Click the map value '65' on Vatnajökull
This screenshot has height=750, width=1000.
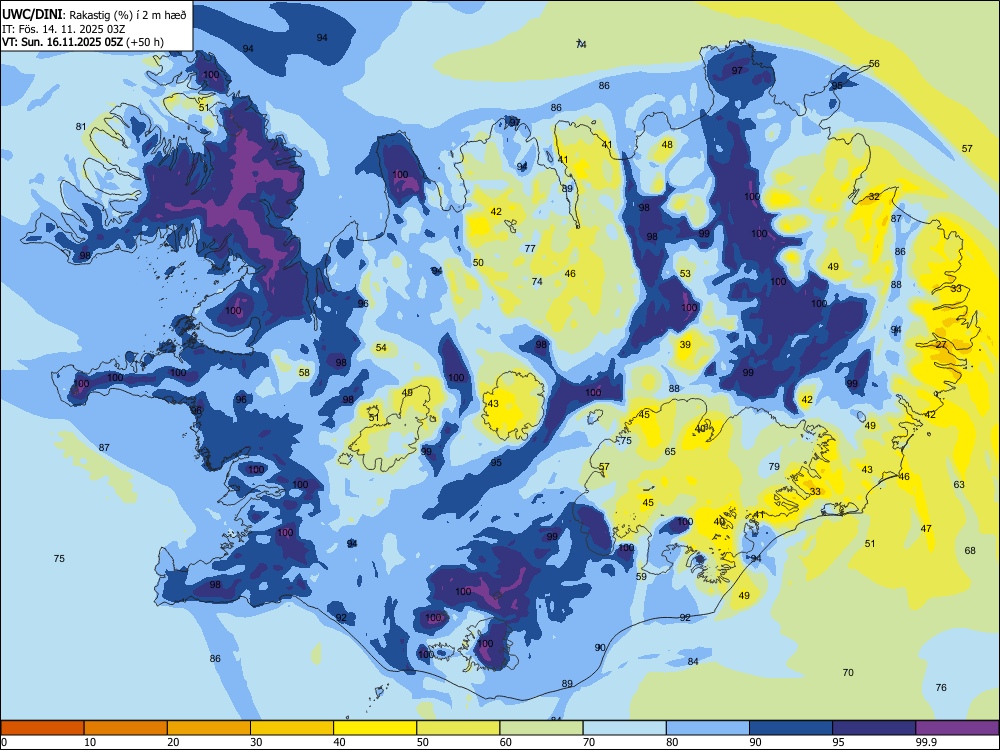(x=670, y=452)
